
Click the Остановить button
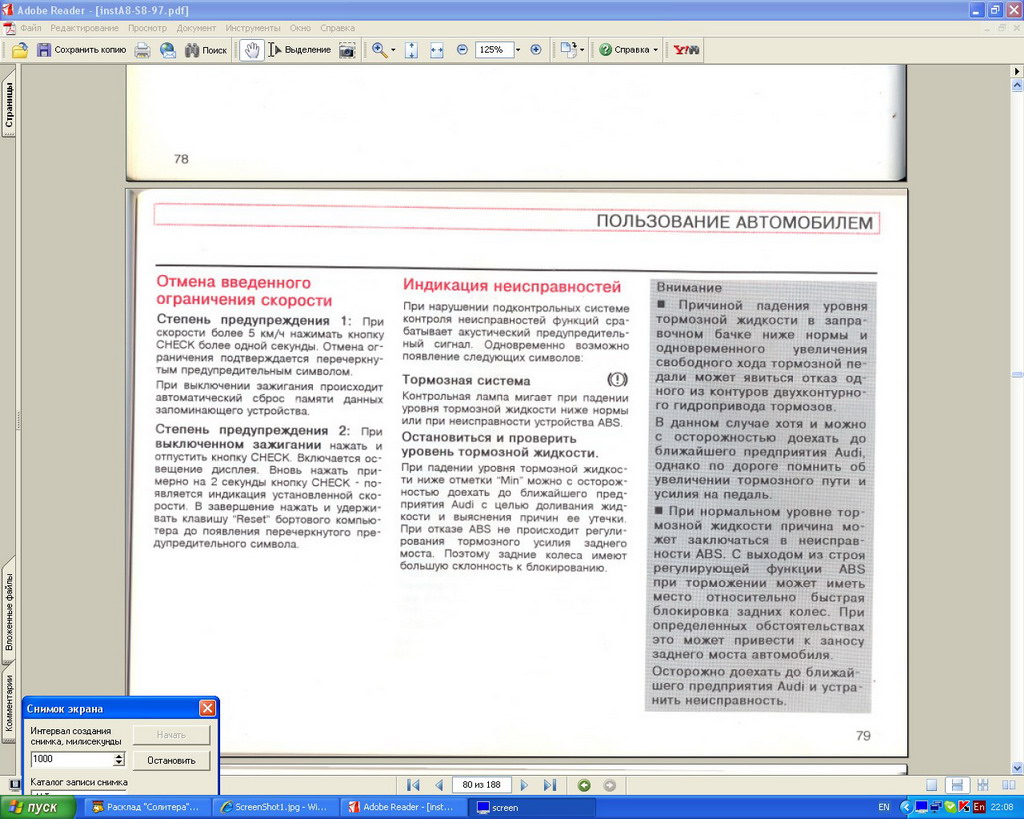click(171, 760)
